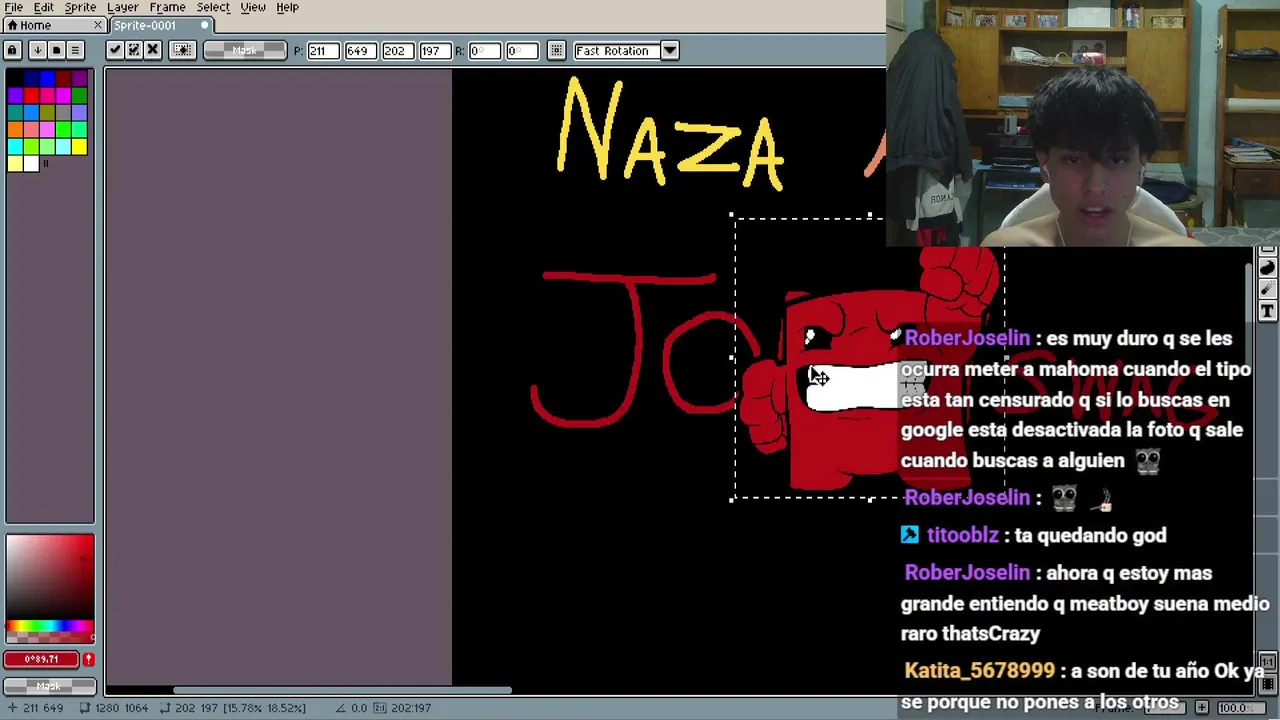
Task: Select the Text tool in right toolbar
Action: point(1267,311)
